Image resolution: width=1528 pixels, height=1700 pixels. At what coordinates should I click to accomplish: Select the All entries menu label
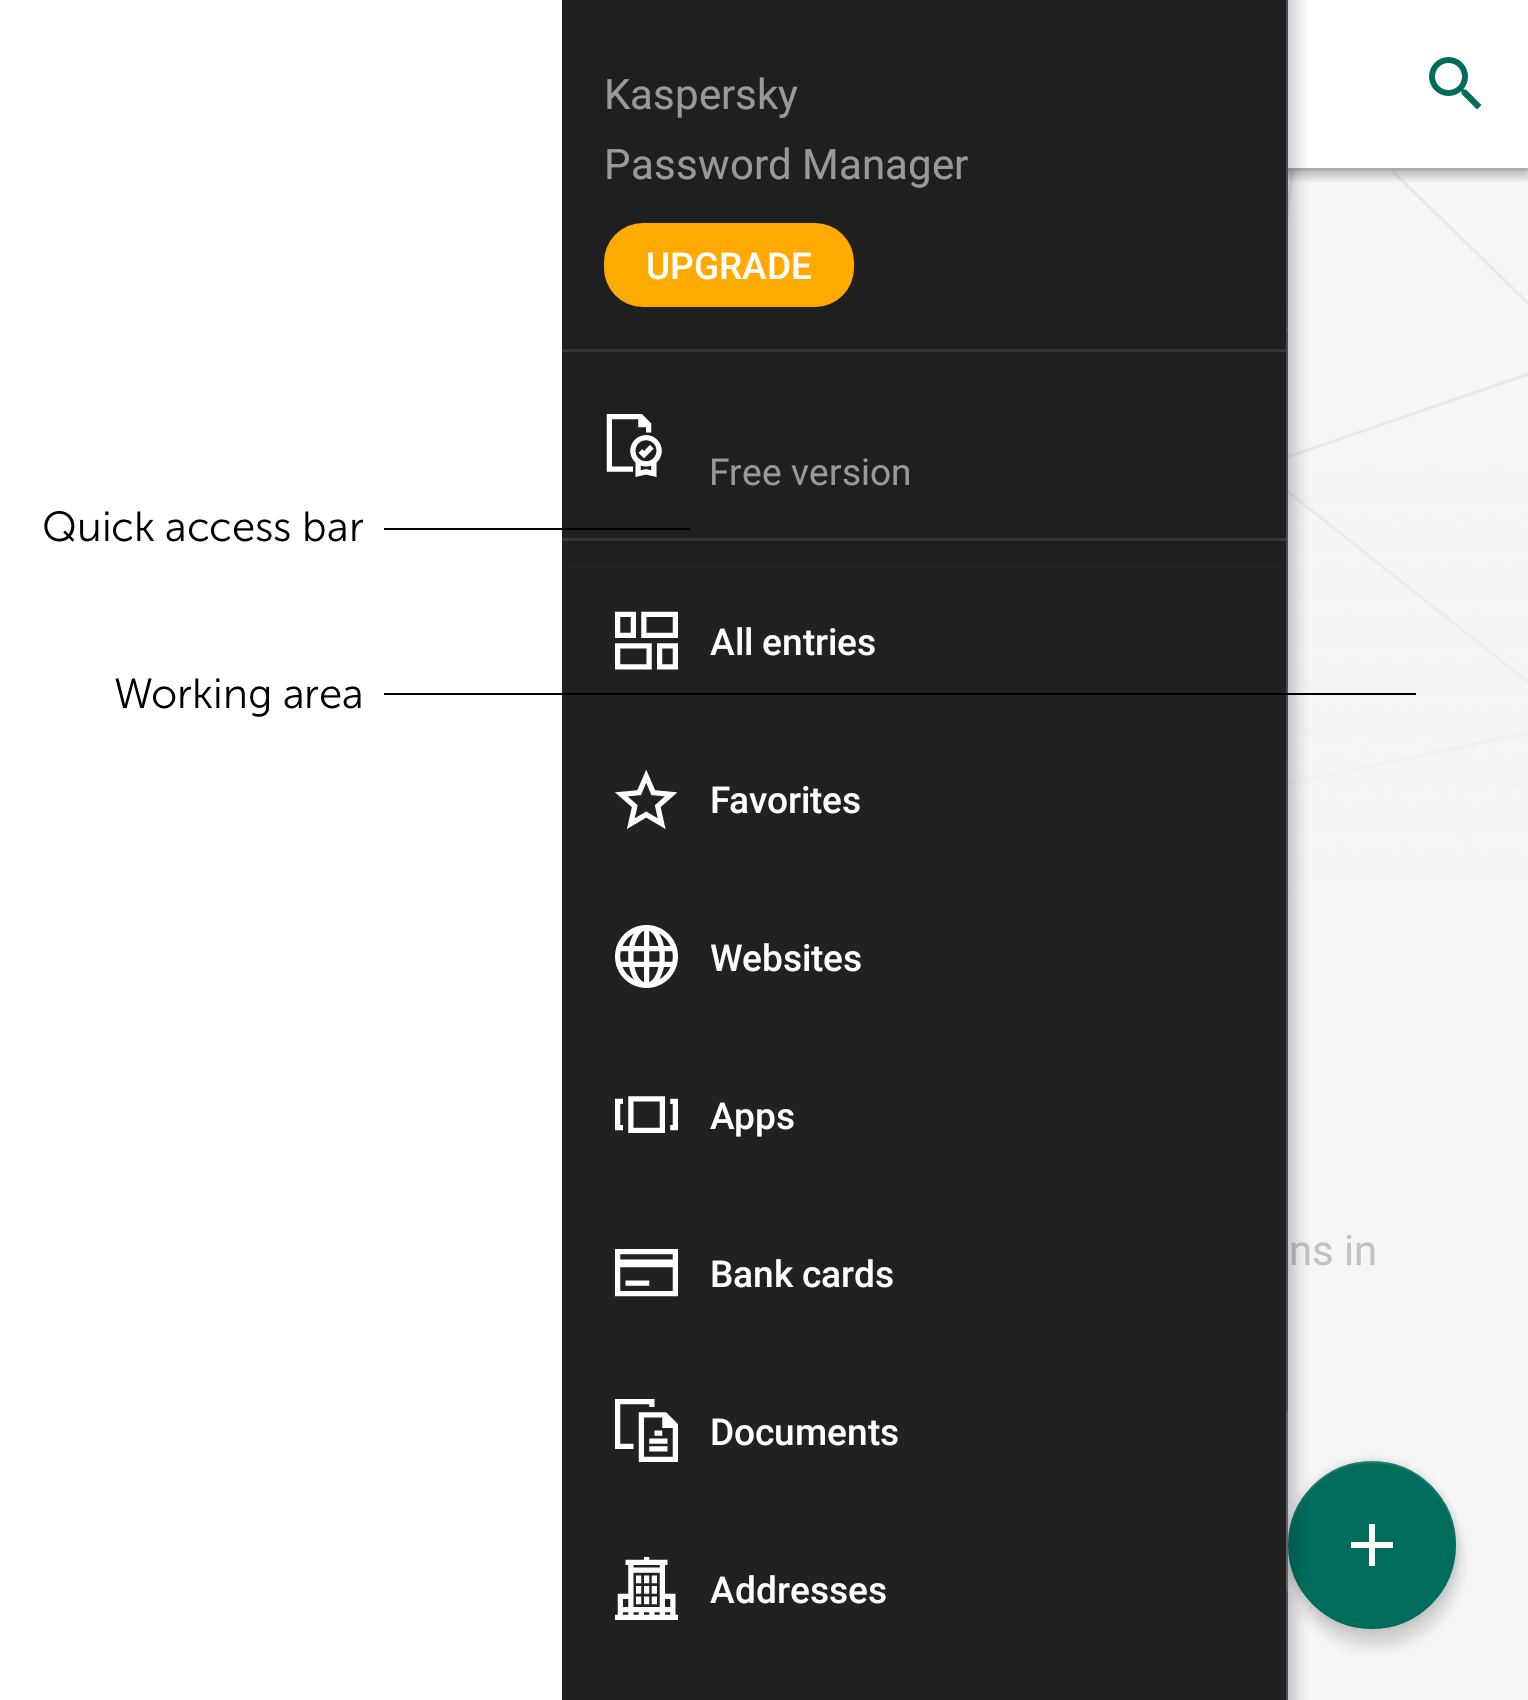[x=792, y=643]
